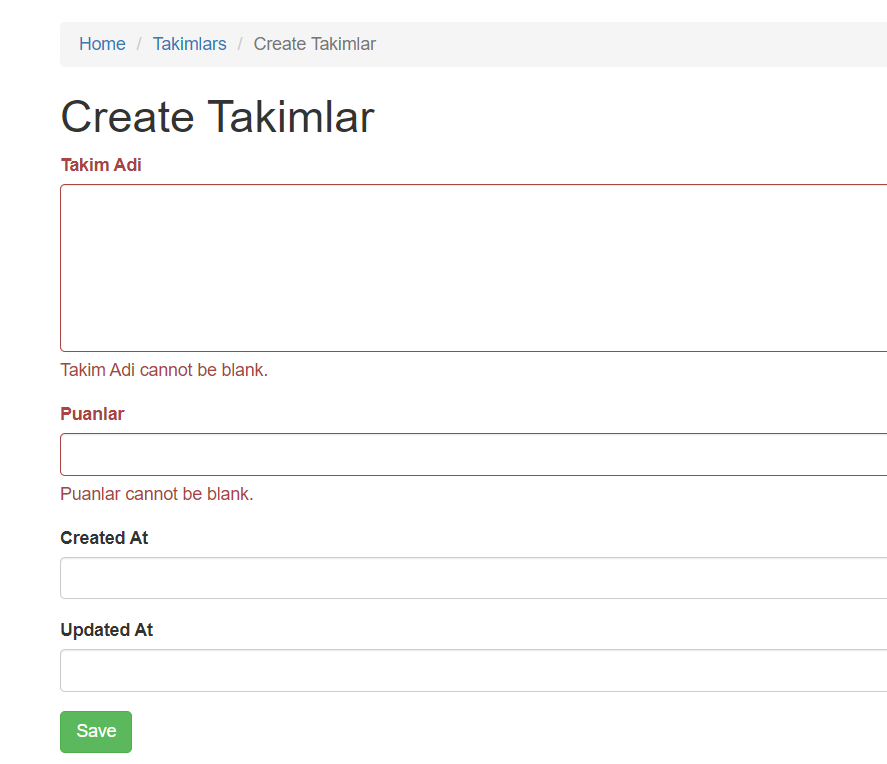Click the Created At label
Viewport: 887px width, 764px height.
pos(104,538)
